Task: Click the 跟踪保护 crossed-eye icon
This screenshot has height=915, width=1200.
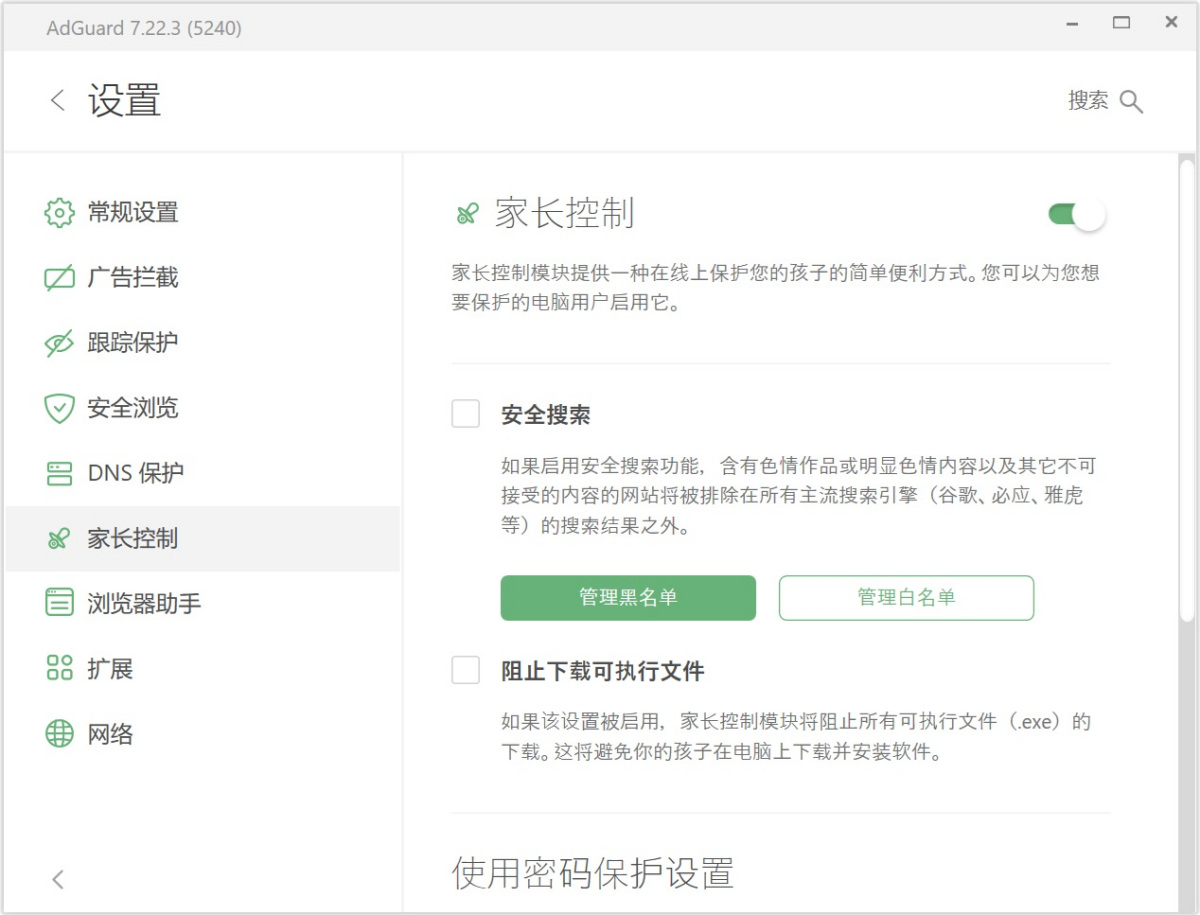Action: click(60, 343)
